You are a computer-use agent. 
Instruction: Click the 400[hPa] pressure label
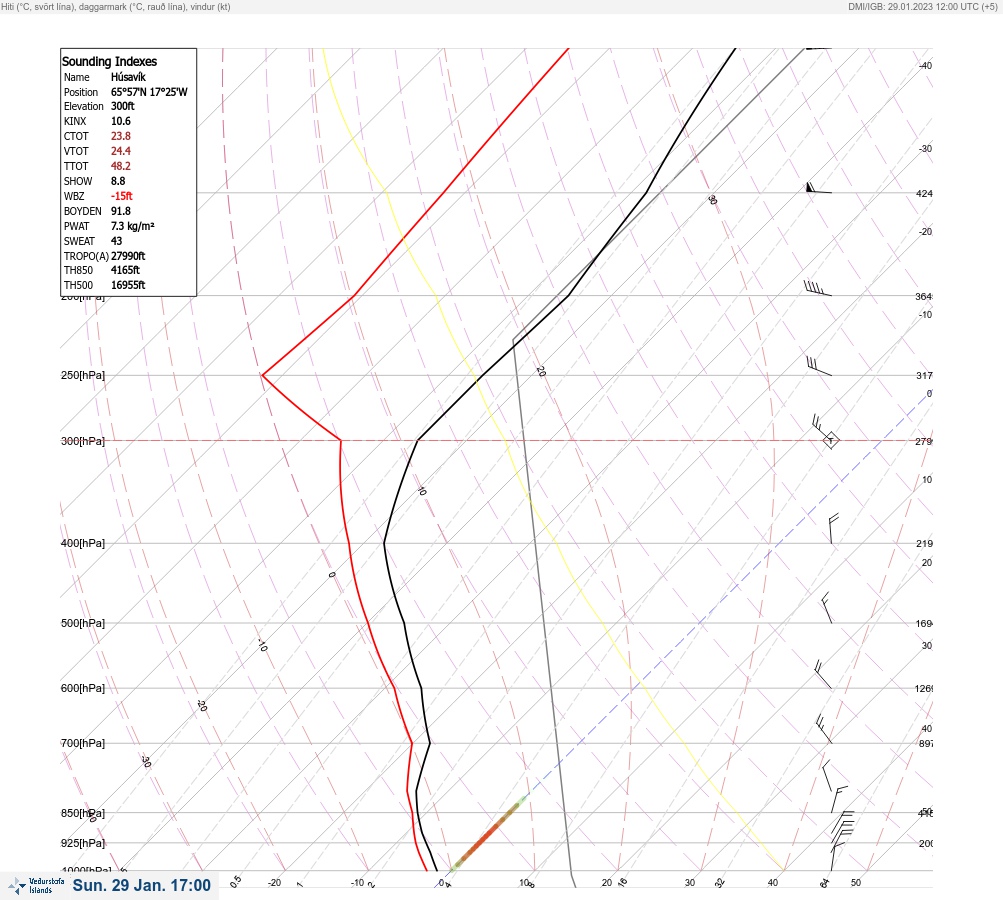[x=83, y=543]
